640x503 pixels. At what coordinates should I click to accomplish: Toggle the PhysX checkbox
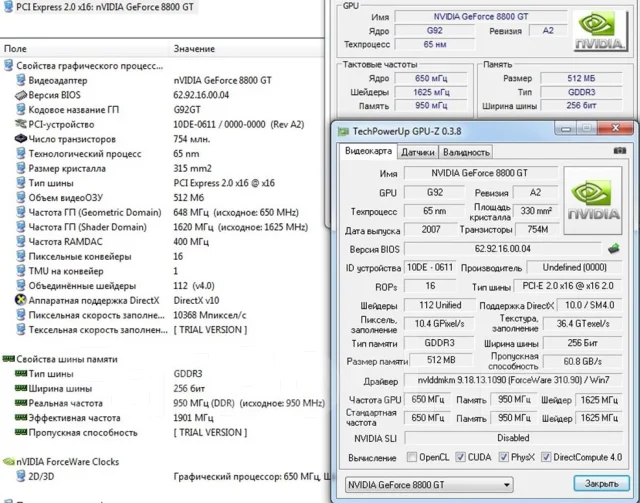(x=504, y=457)
